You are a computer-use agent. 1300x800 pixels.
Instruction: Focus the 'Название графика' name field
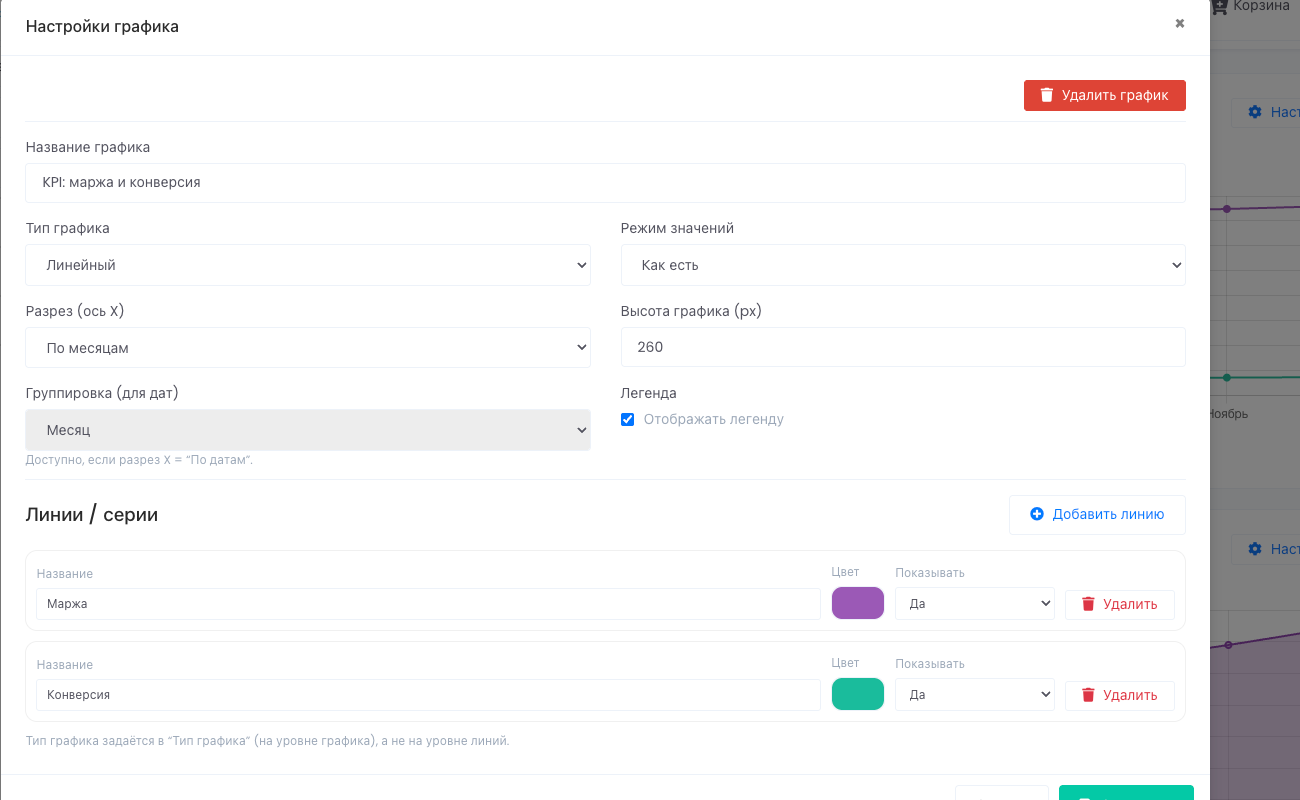click(605, 183)
